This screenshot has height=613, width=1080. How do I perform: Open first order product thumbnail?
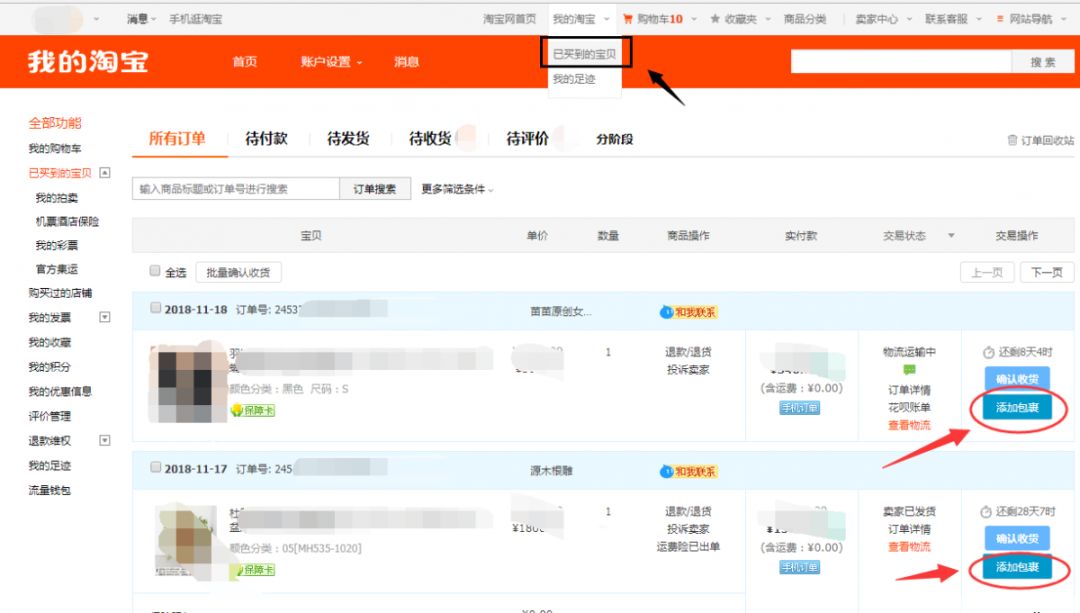tap(188, 381)
